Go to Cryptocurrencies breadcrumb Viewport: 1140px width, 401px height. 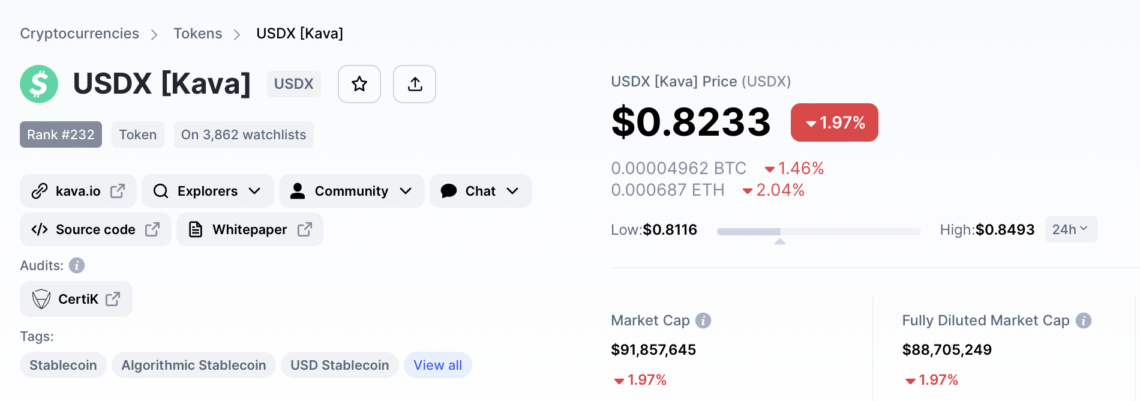pyautogui.click(x=79, y=33)
